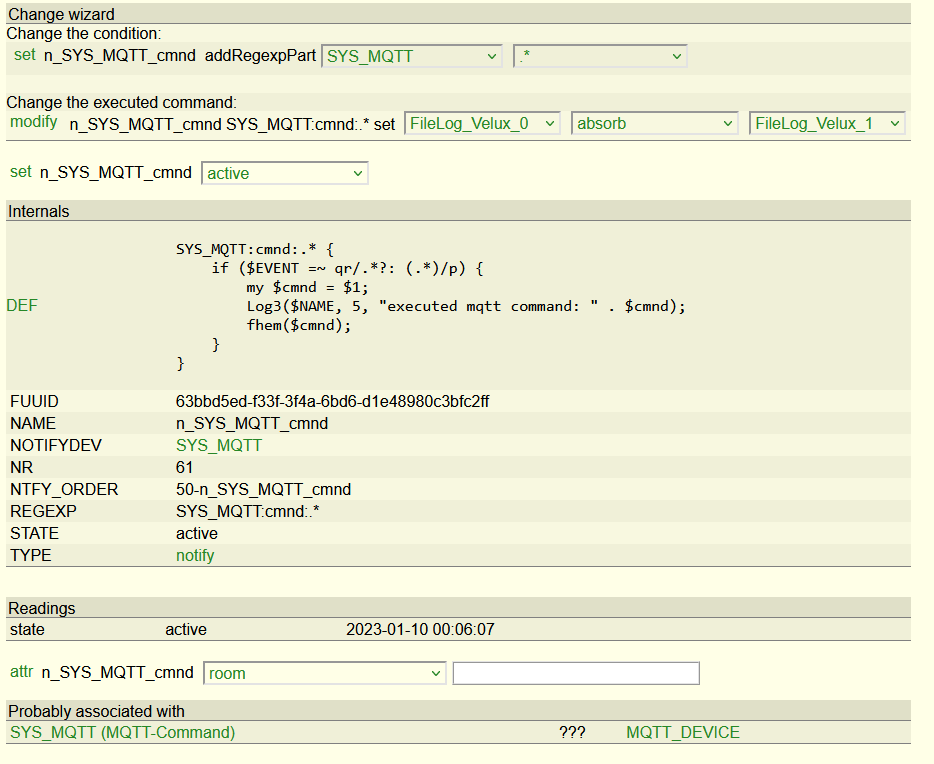Open the SYS_MQTT (MQTT-Command) link
The height and width of the screenshot is (764, 934).
(122, 732)
